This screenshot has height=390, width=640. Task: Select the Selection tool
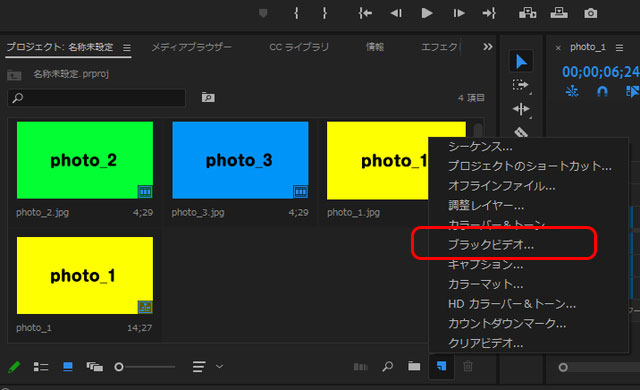(521, 62)
